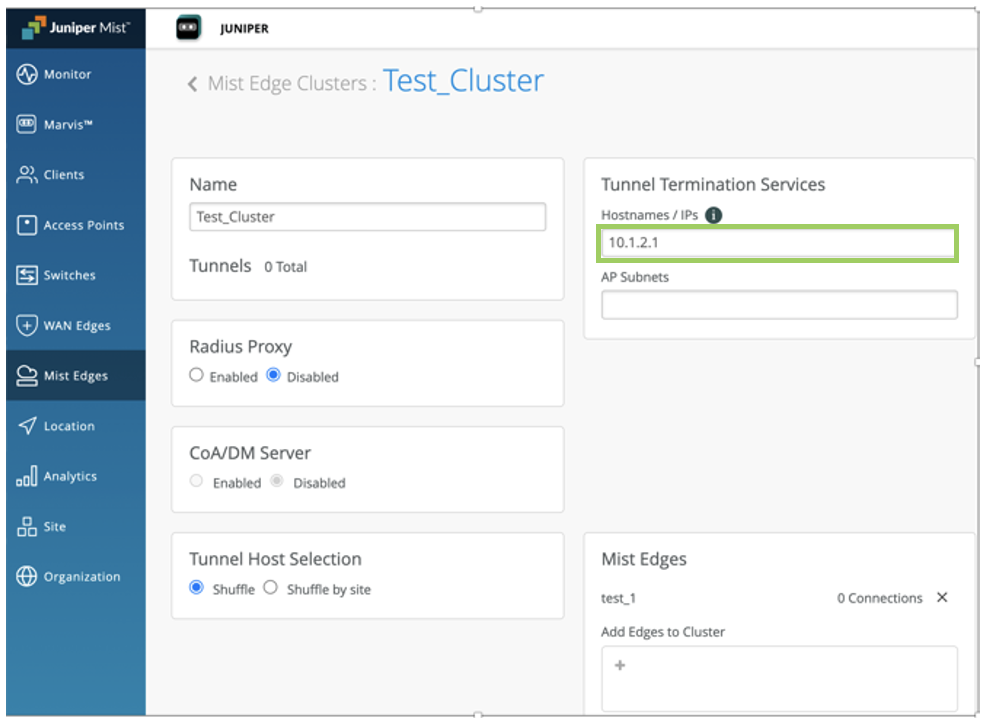Choose Shuffle by site radio button
Screen dimensions: 984x724
[x=271, y=588]
